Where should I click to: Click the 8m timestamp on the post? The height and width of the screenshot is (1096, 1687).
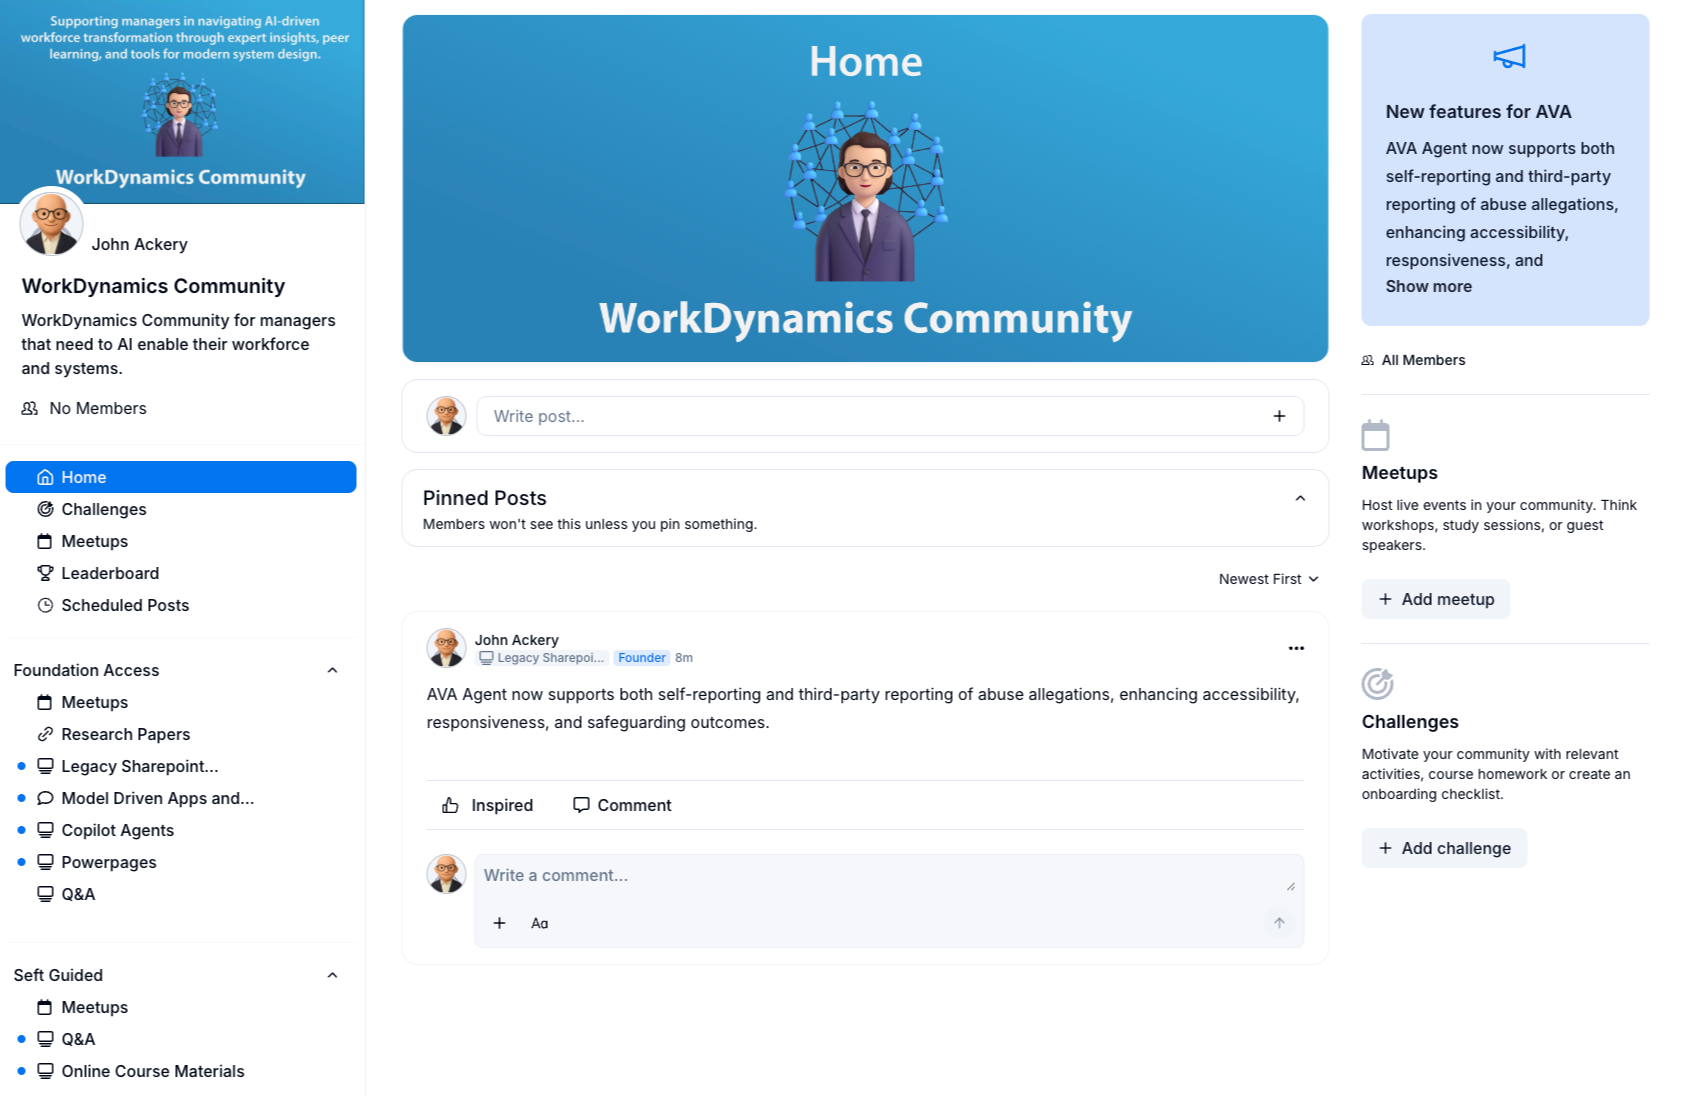[x=684, y=658]
